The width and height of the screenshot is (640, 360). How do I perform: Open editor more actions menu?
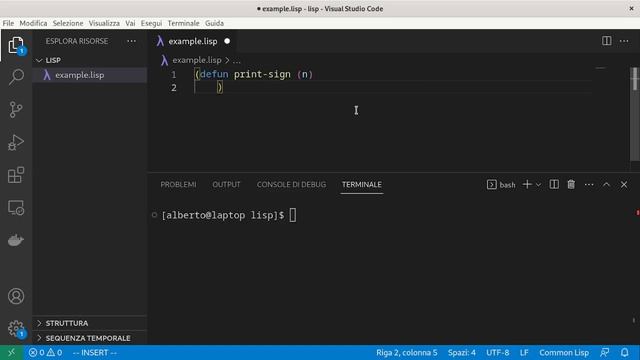(624, 41)
